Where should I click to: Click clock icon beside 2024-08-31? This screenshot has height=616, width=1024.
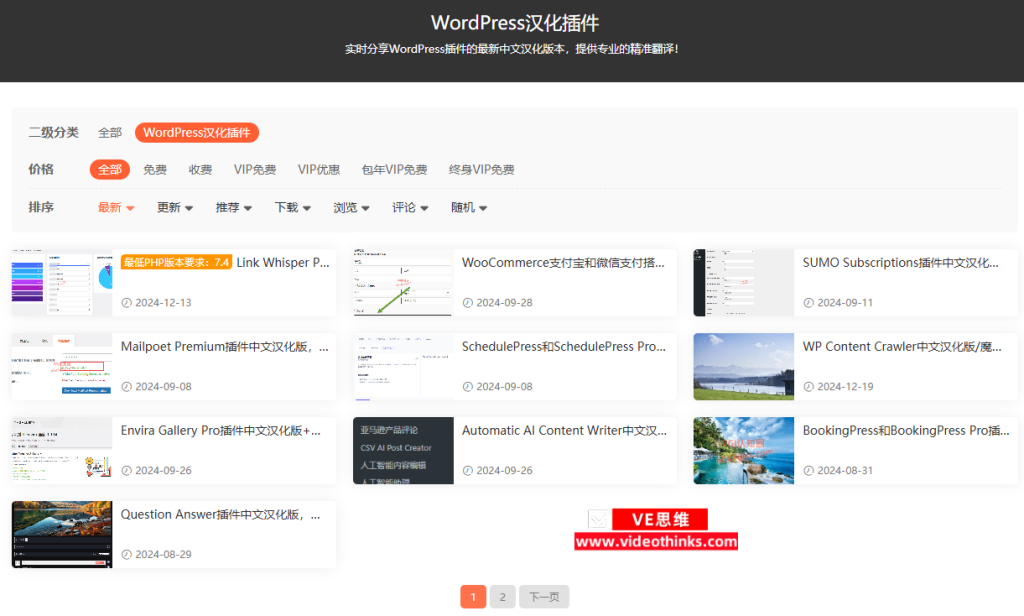pos(808,470)
